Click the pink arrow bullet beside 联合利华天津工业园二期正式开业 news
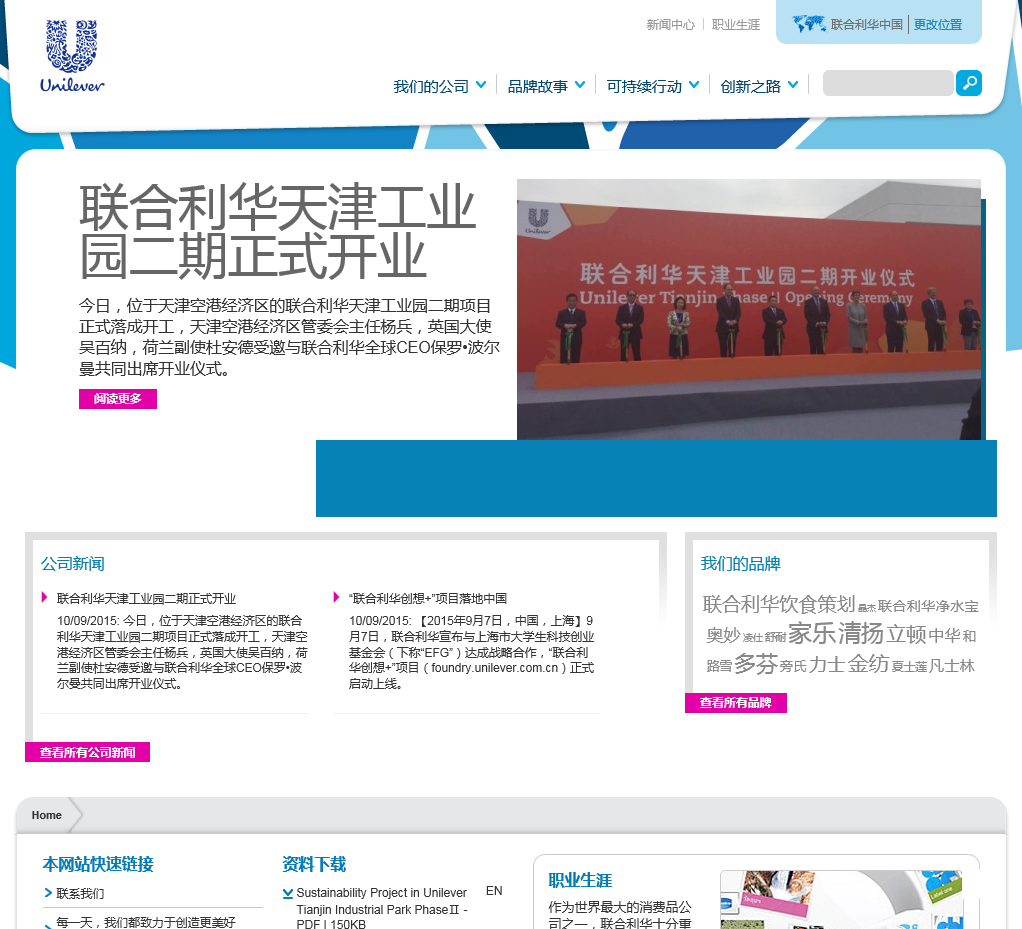This screenshot has height=929, width=1022. coord(44,597)
